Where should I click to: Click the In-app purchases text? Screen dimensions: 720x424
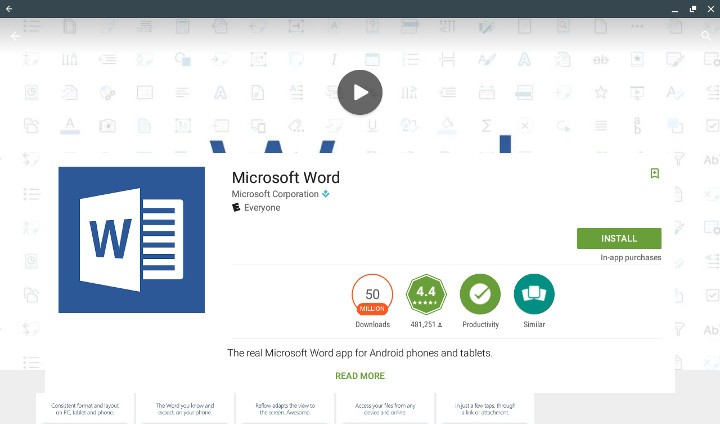630,258
